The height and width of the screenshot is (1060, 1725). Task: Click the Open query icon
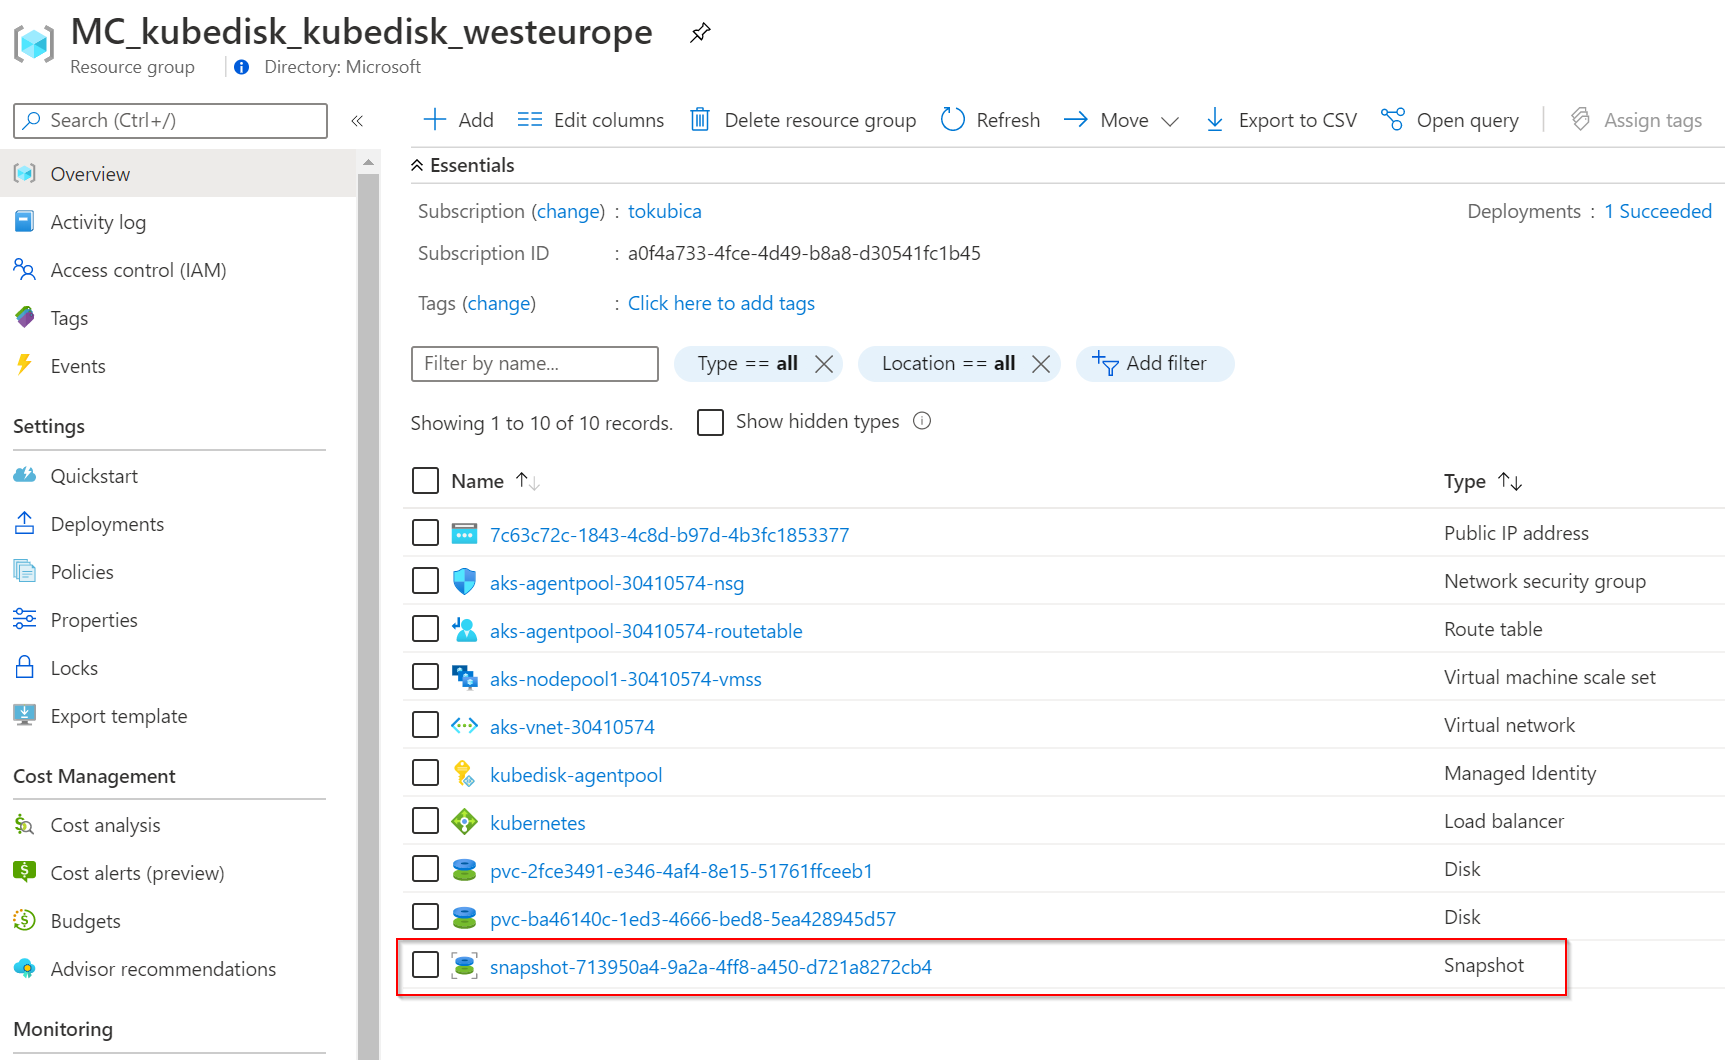1392,120
